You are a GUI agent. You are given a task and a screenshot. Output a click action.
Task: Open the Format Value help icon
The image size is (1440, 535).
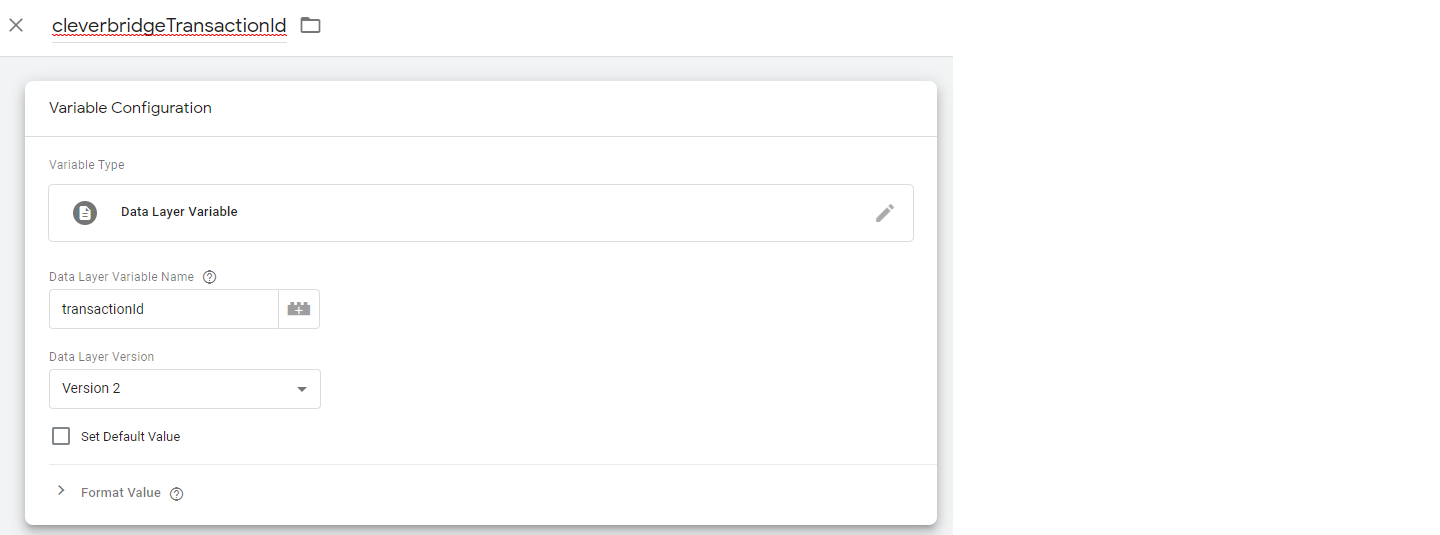[177, 493]
